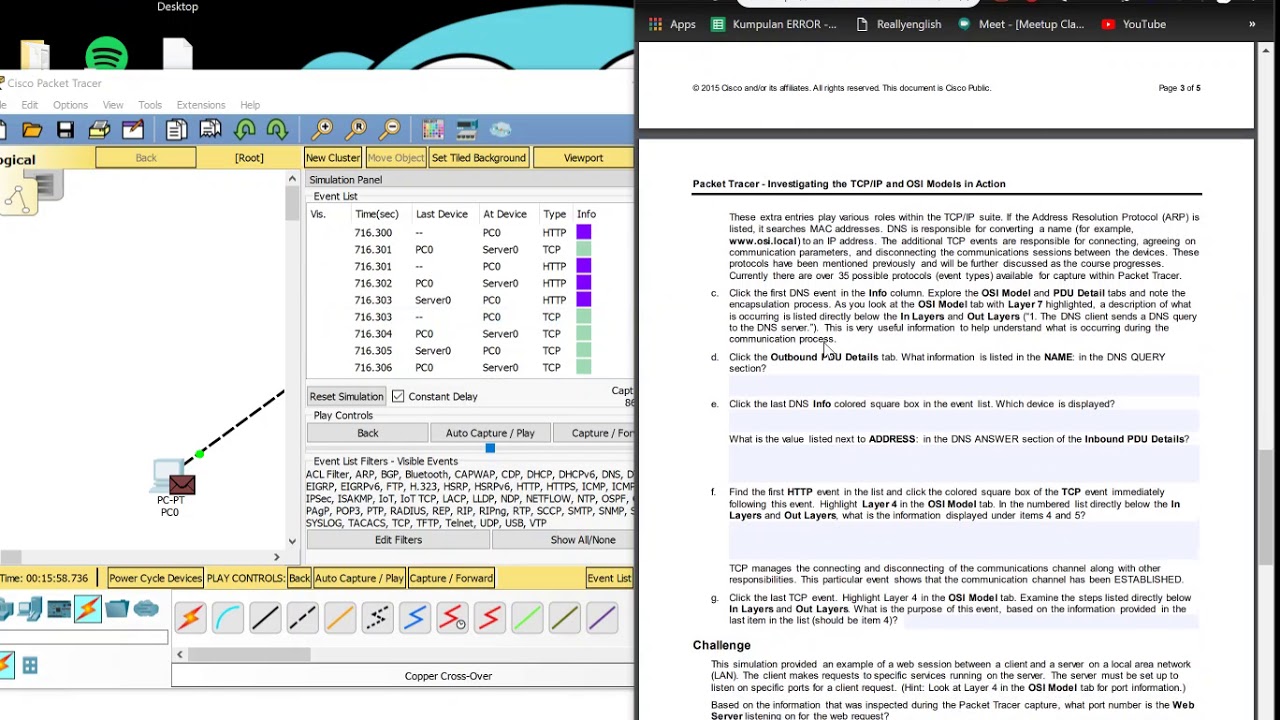Open the Options menu
Viewport: 1280px width, 720px height.
click(x=70, y=105)
